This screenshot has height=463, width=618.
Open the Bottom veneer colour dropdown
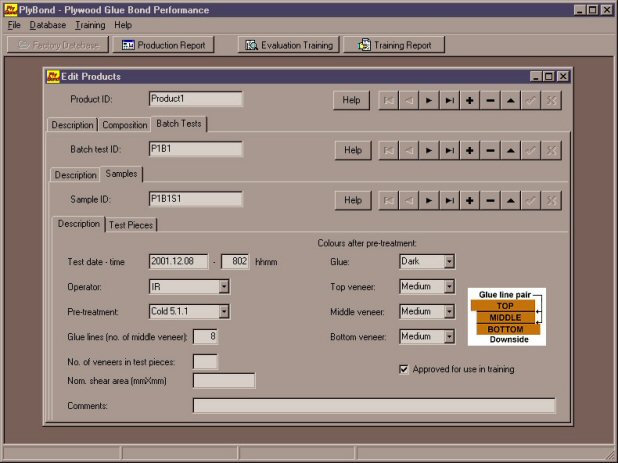point(449,337)
